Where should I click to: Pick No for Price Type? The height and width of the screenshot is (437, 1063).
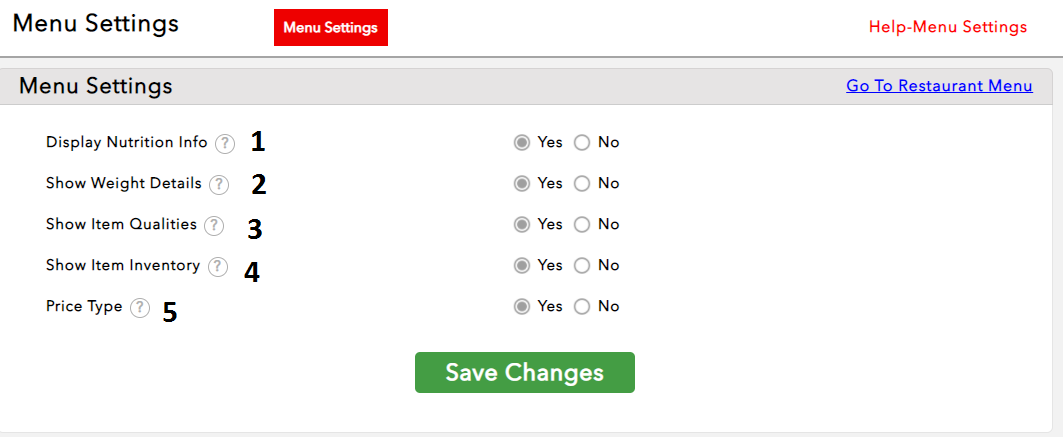pos(582,306)
